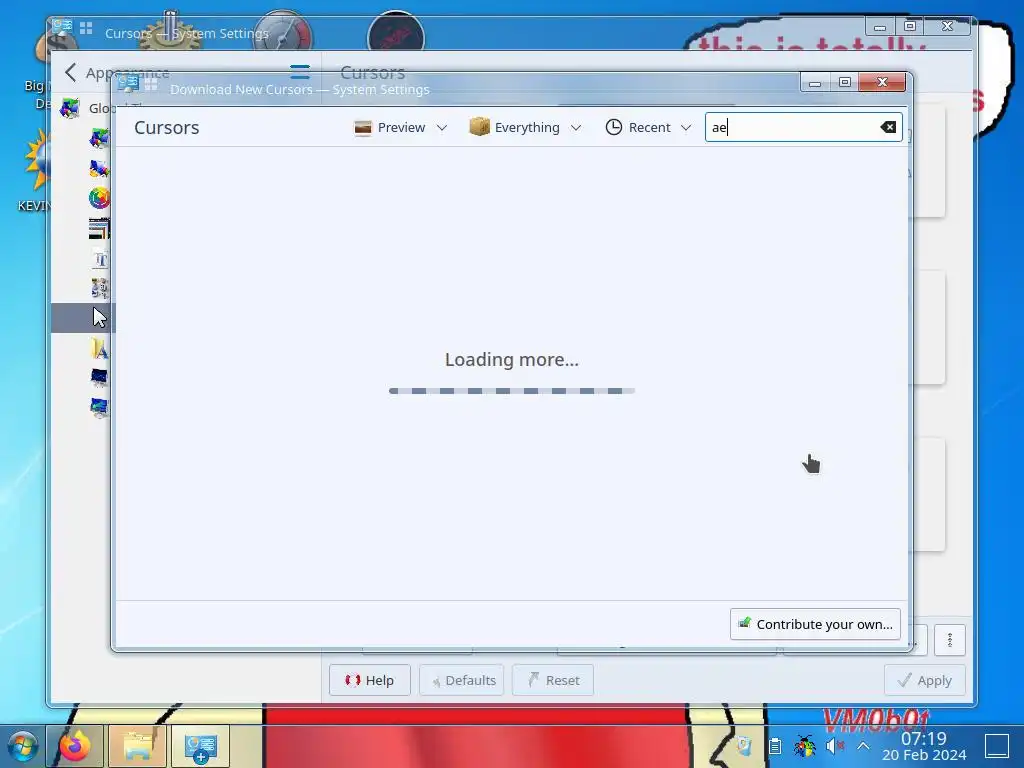Launch Firefox from the taskbar
The height and width of the screenshot is (768, 1024).
point(74,746)
